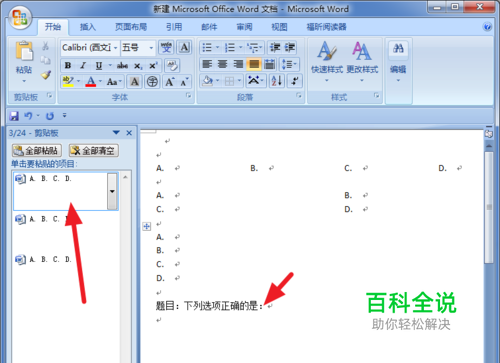500x363 pixels.
Task: Toggle Underline formatting
Action: point(99,65)
